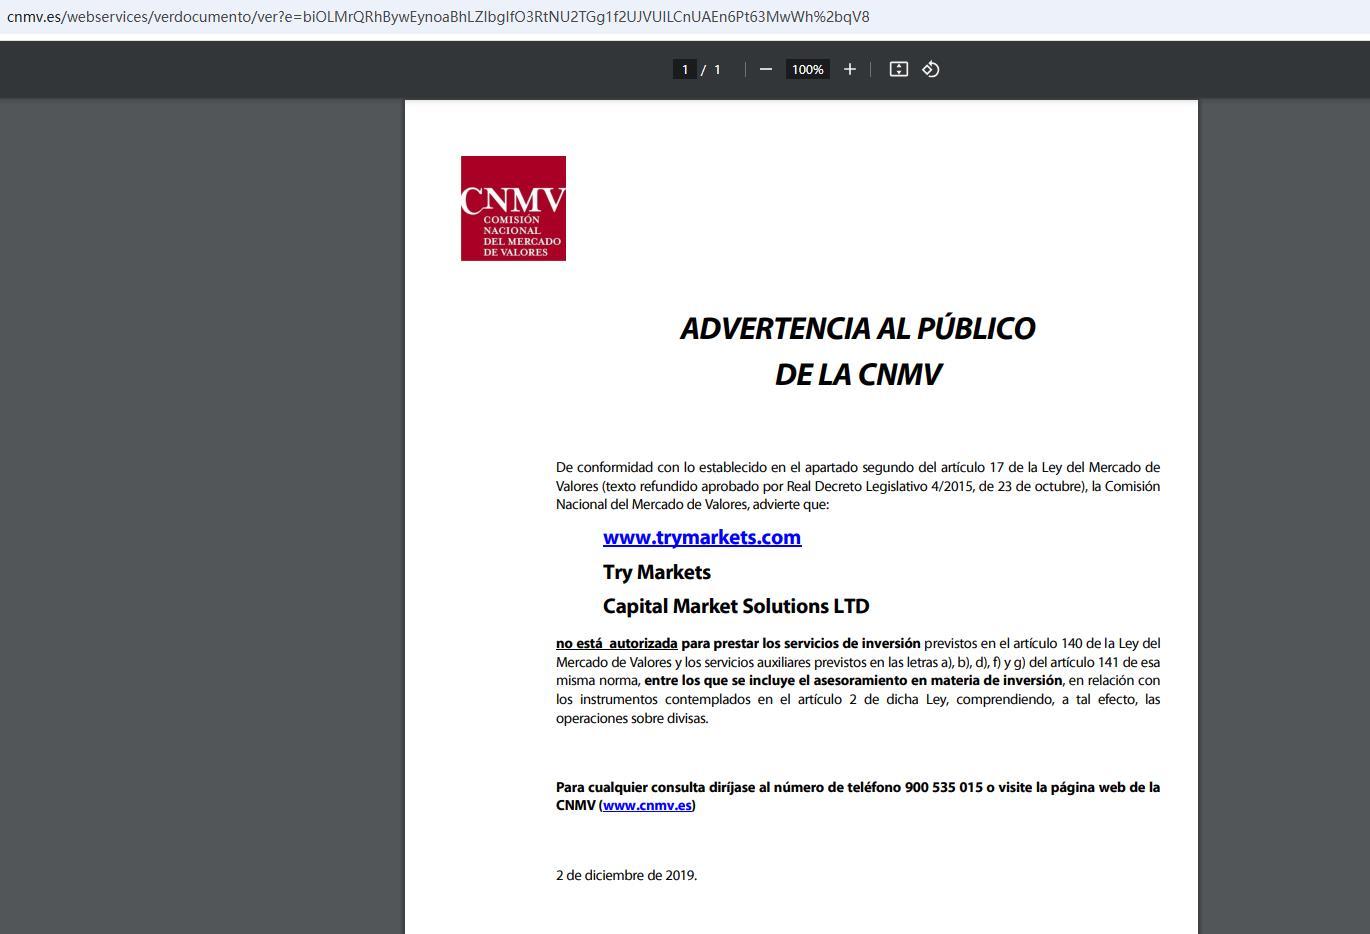This screenshot has height=934, width=1370.
Task: Click the grey area left of page
Action: click(x=200, y=500)
